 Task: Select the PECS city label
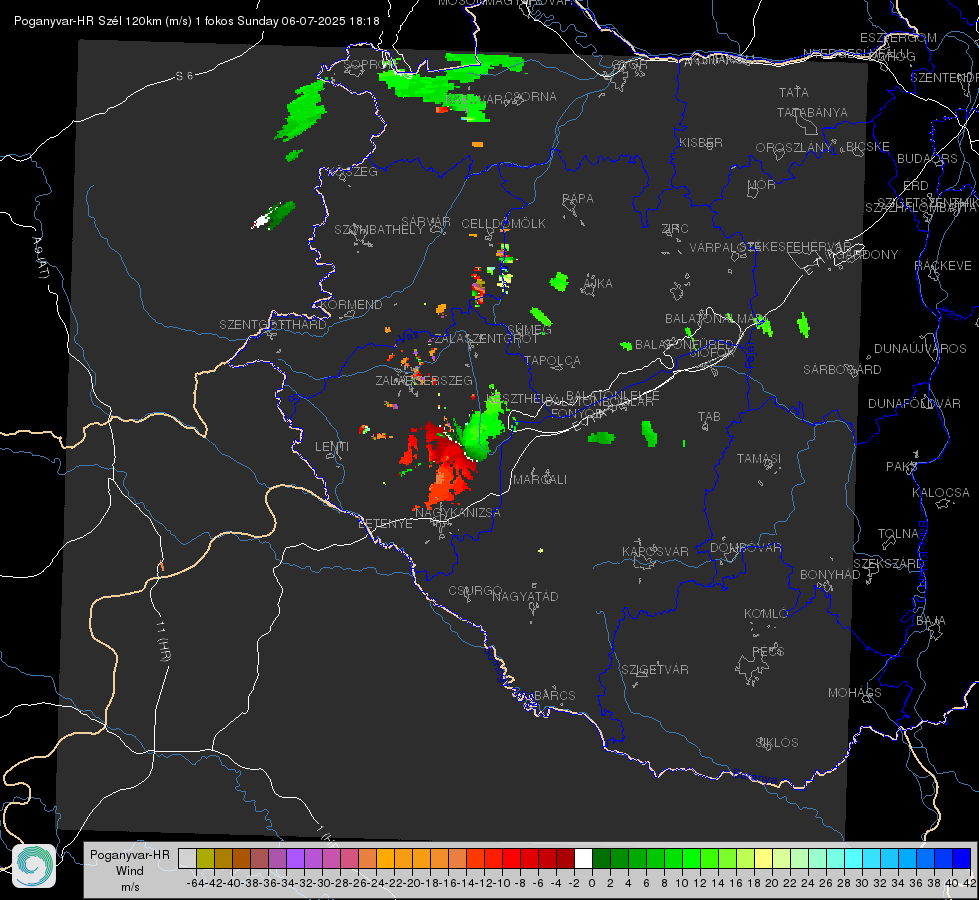click(x=767, y=651)
